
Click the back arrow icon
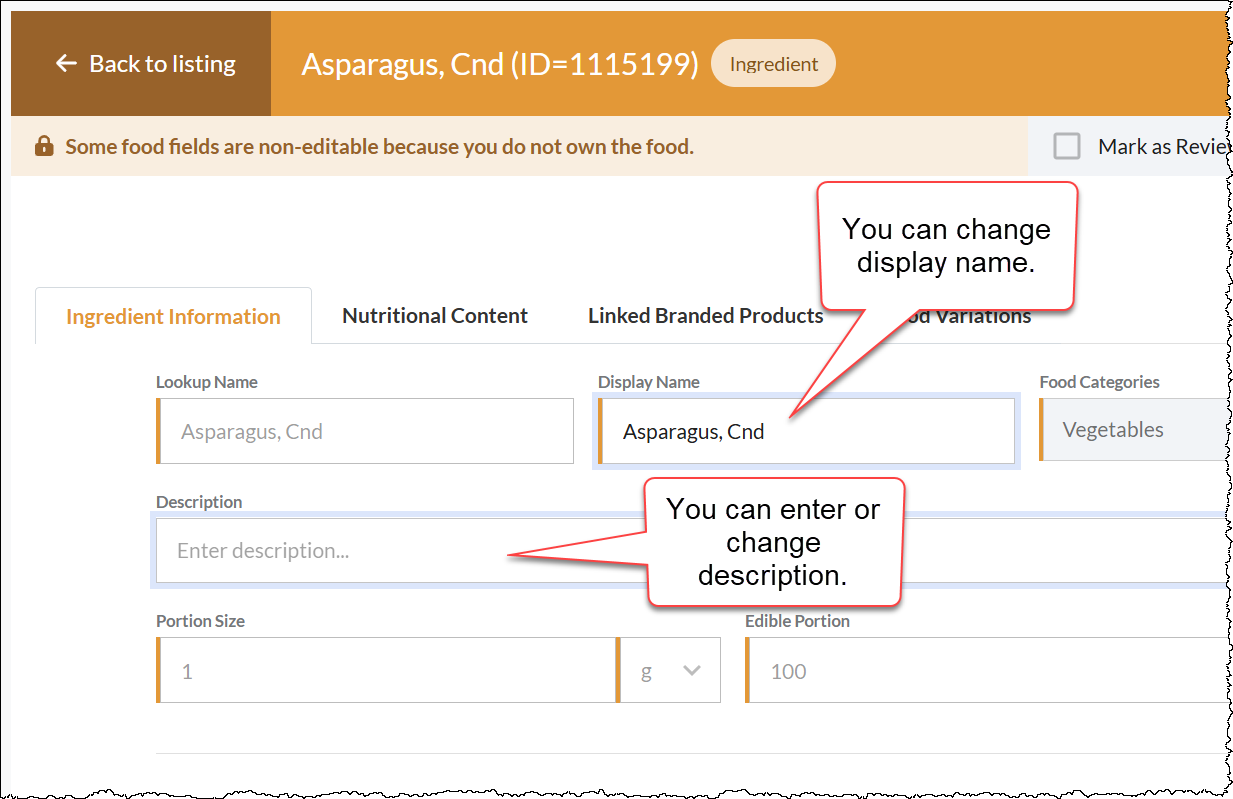66,63
